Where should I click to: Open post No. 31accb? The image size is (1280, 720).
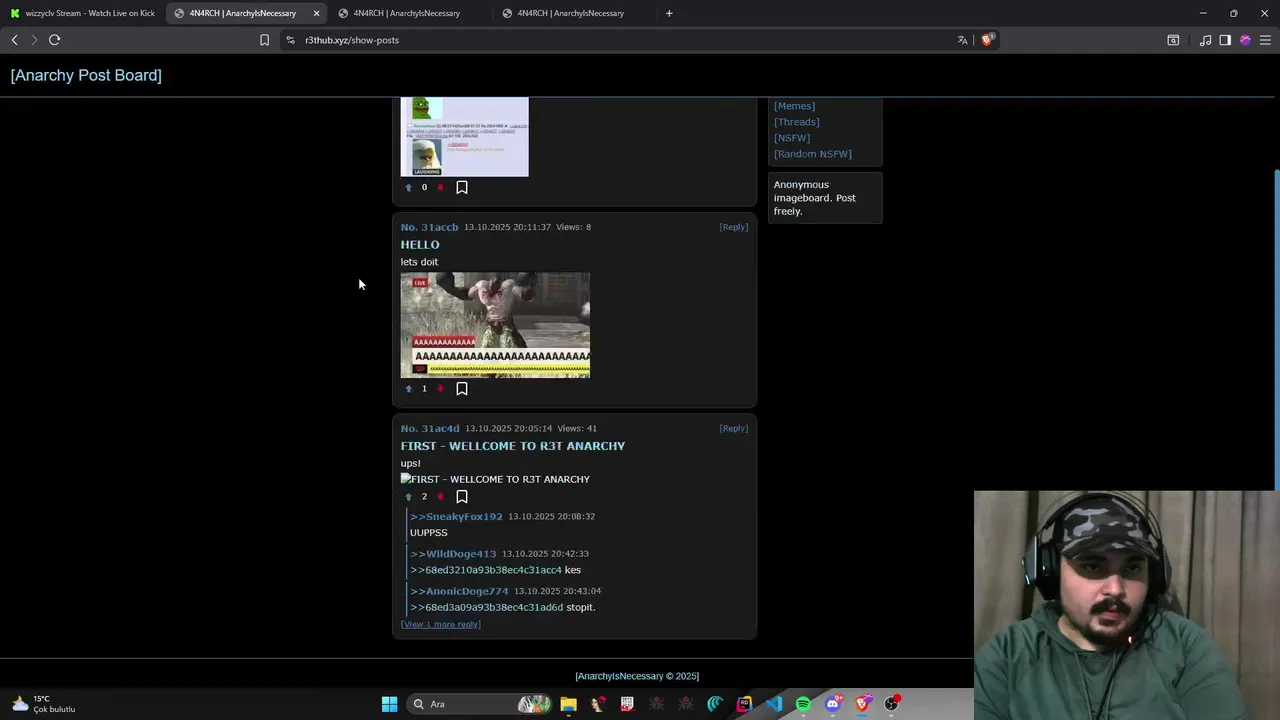point(430,227)
